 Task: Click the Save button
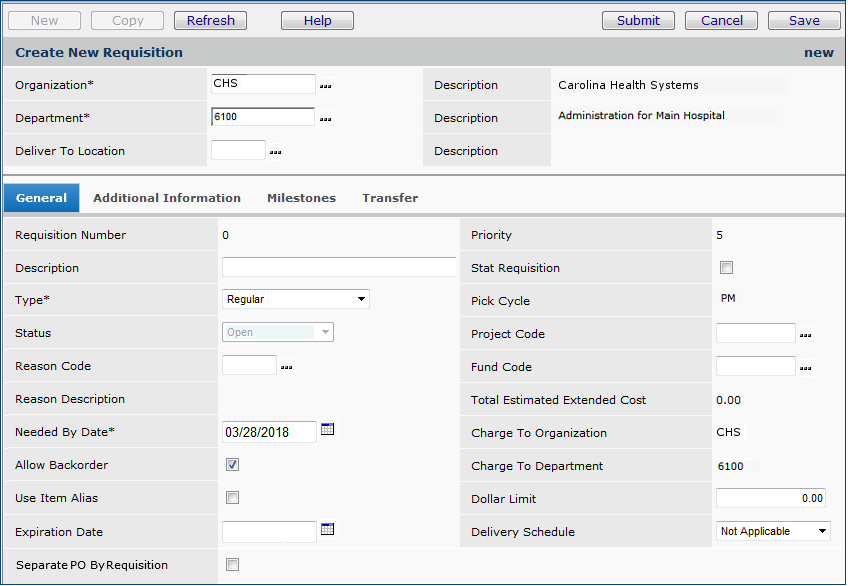(804, 20)
